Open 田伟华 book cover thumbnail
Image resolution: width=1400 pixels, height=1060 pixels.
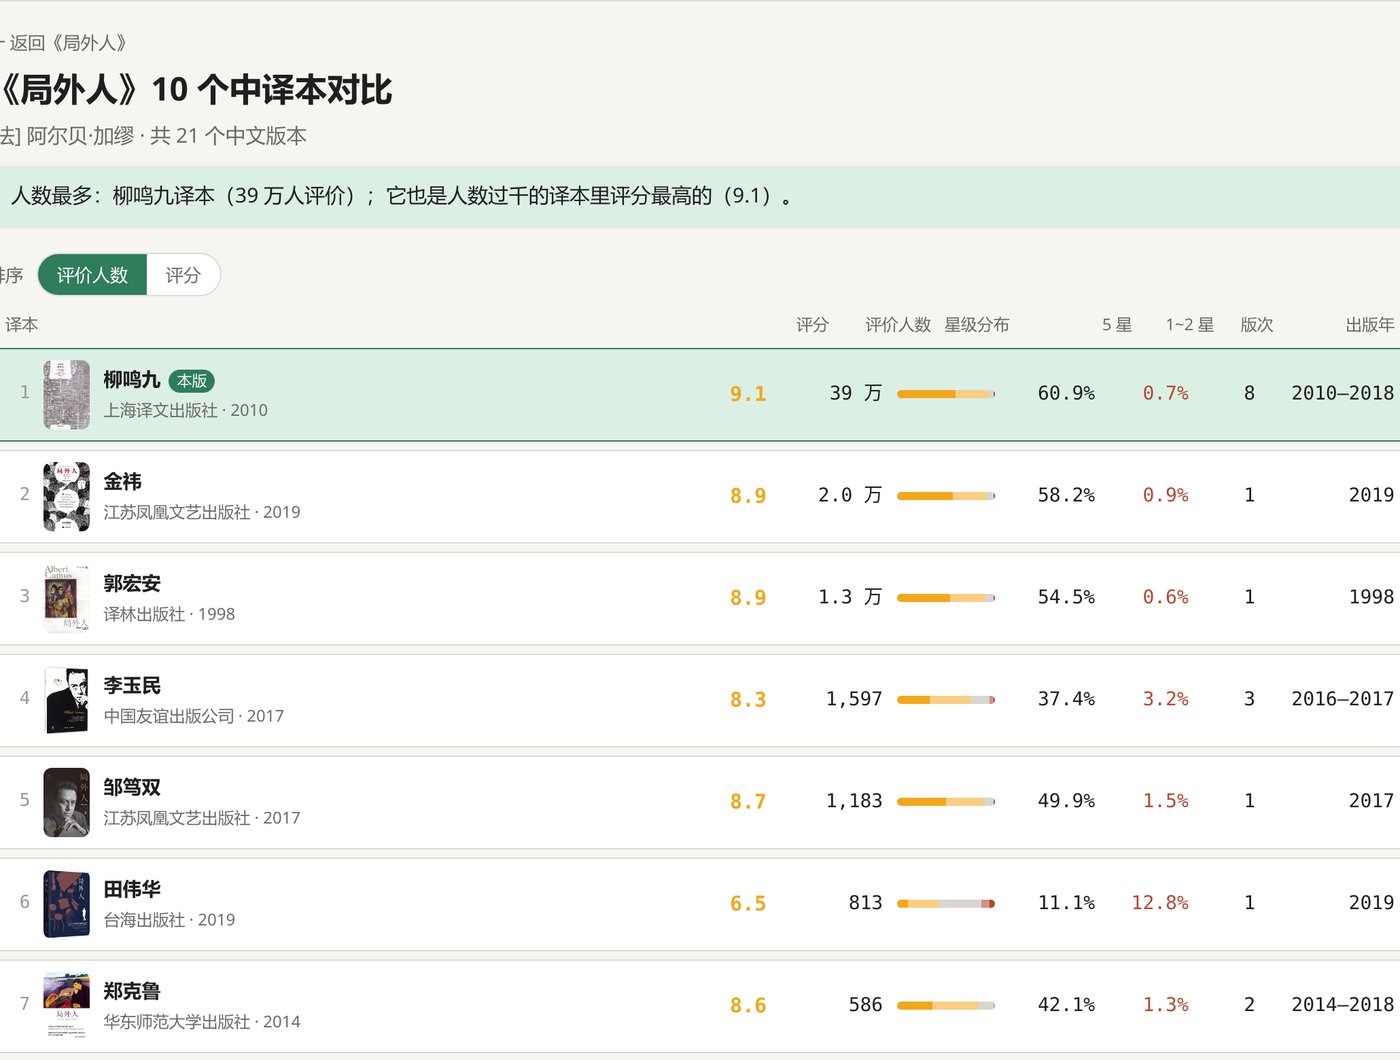[x=67, y=905]
